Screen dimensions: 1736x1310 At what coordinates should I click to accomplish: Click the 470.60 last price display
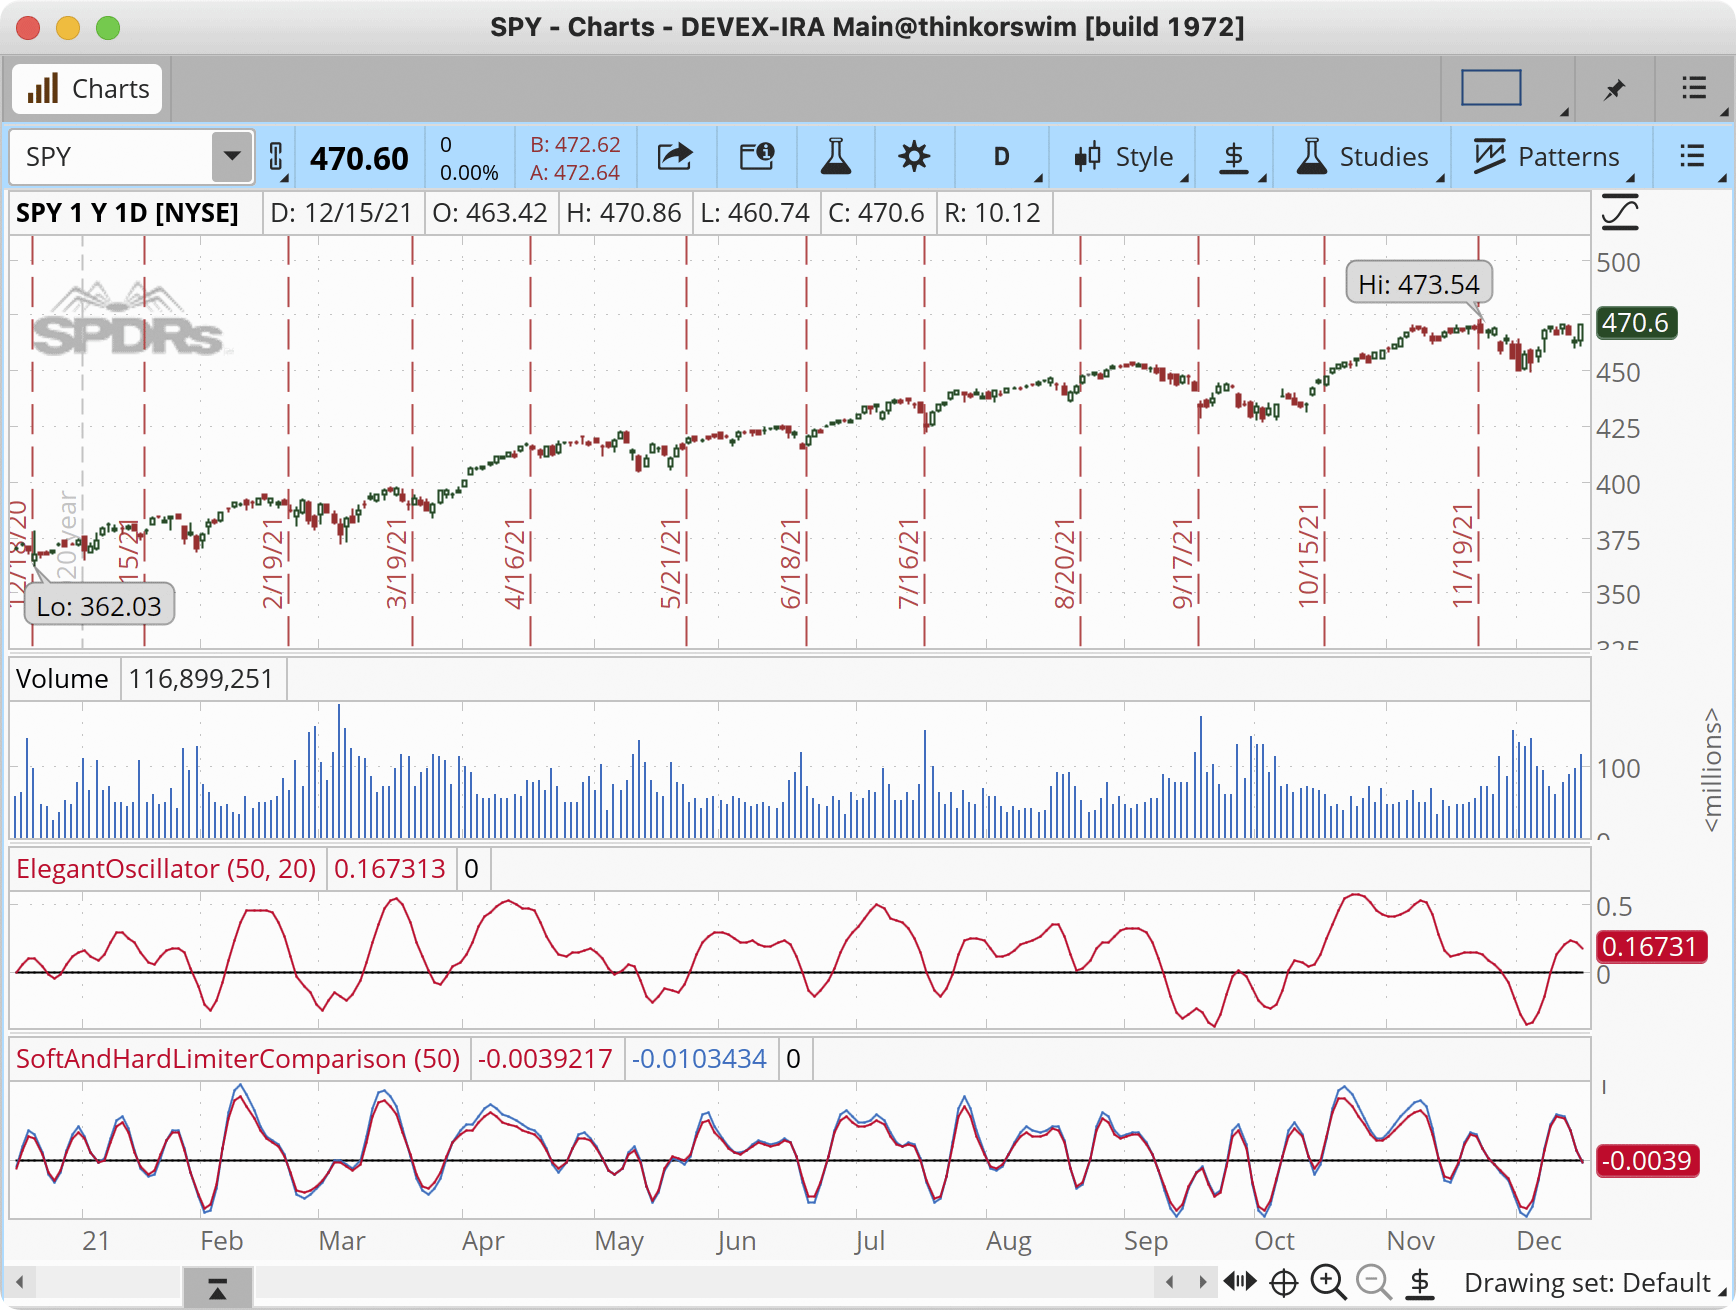coord(359,158)
